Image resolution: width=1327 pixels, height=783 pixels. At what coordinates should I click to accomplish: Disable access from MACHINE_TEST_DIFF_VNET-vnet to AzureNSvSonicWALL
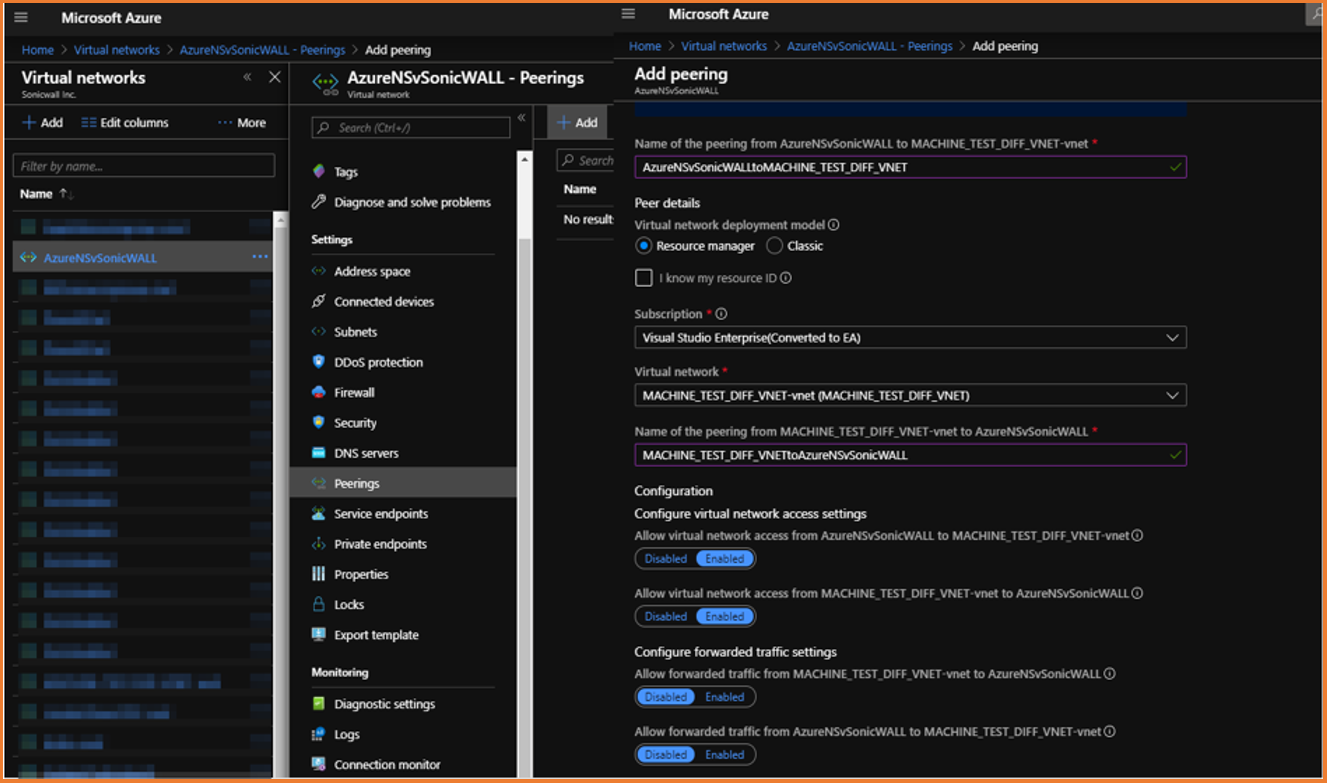tap(666, 617)
